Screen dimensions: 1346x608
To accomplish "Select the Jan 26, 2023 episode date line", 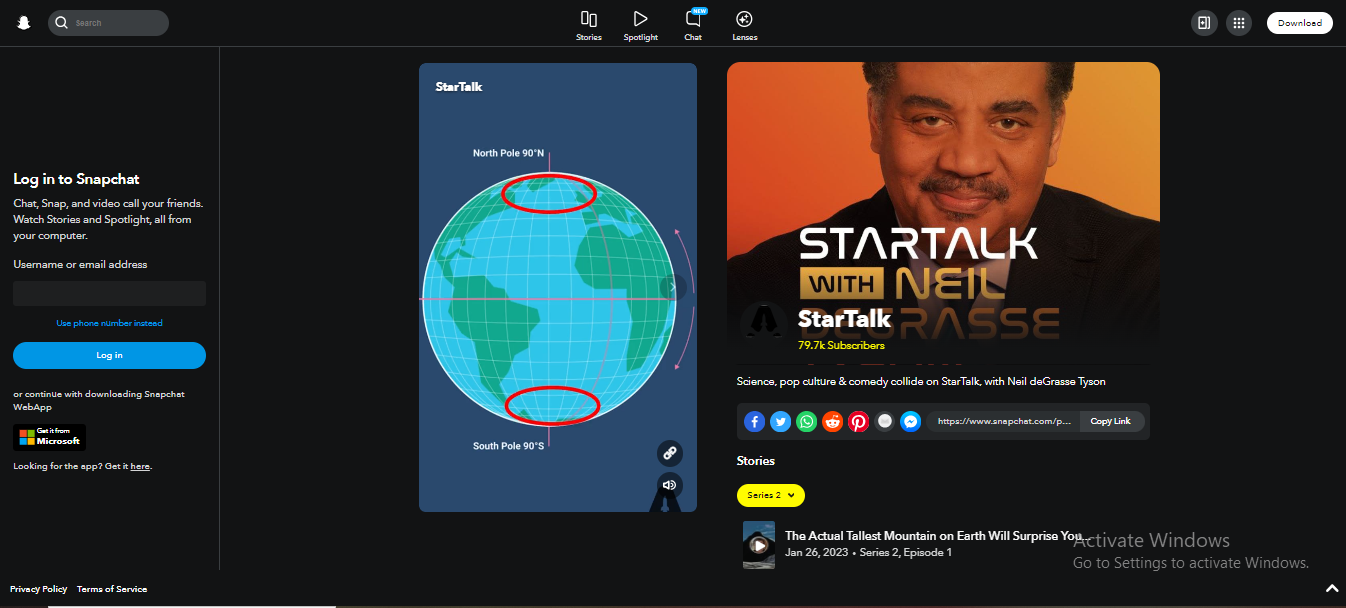I will (868, 552).
